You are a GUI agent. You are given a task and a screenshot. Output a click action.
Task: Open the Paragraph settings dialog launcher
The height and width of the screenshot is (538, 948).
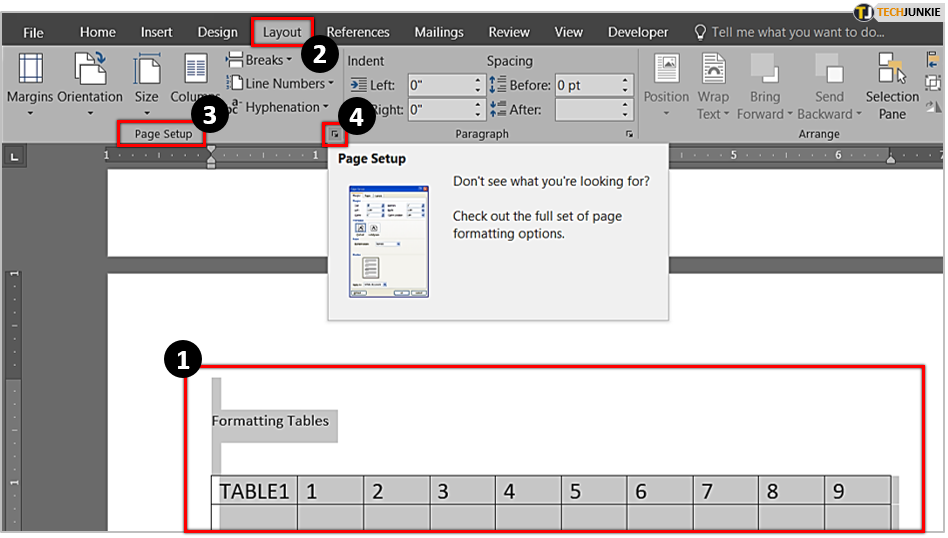[x=629, y=133]
